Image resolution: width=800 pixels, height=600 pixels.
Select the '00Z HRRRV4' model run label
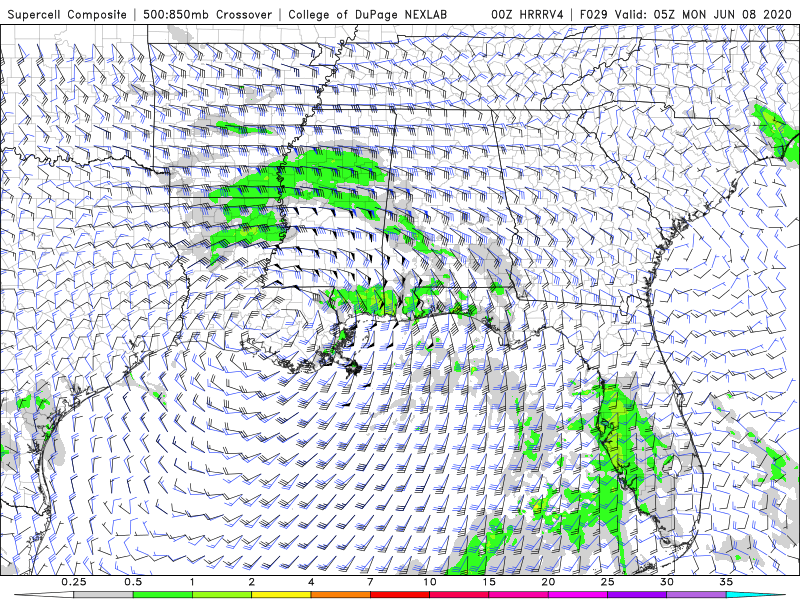(x=528, y=14)
